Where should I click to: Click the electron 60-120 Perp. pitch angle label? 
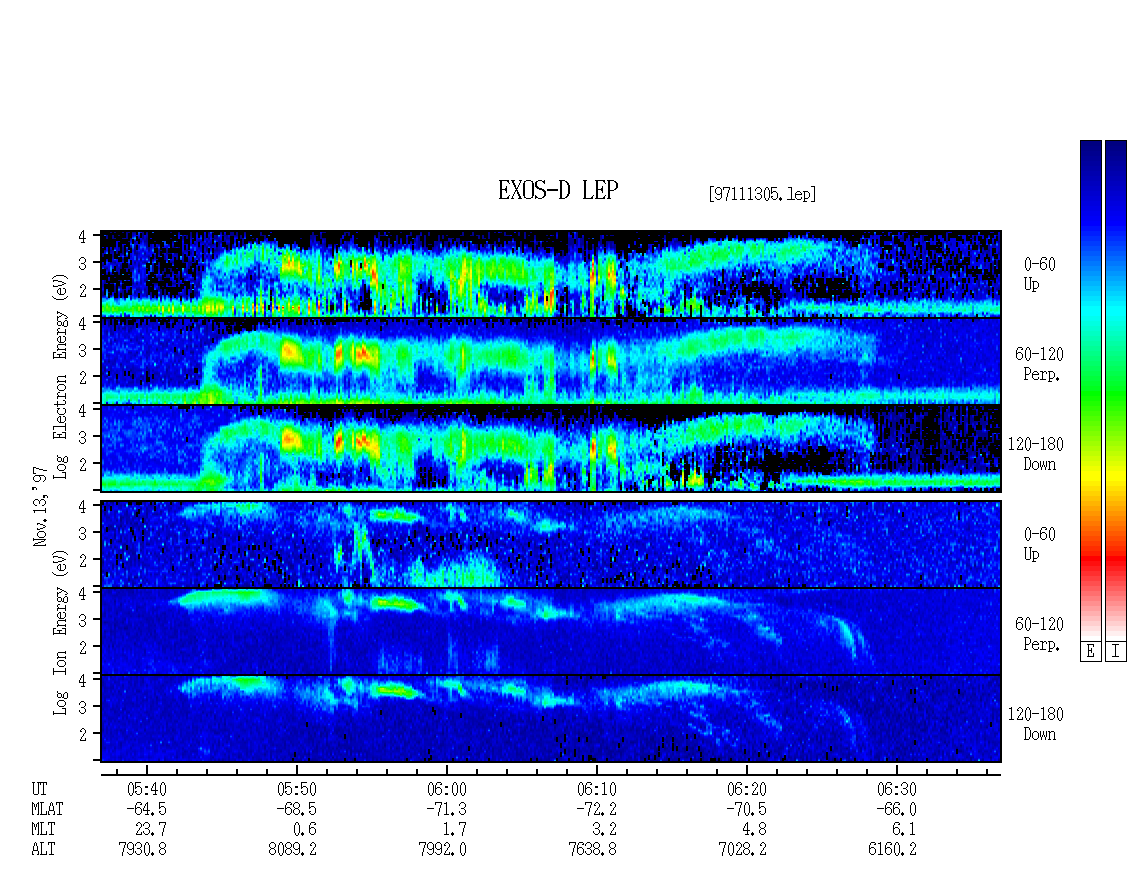(x=1039, y=364)
